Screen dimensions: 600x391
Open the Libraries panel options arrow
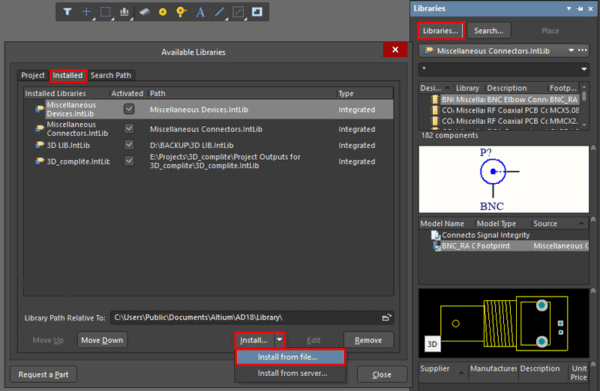tap(569, 8)
